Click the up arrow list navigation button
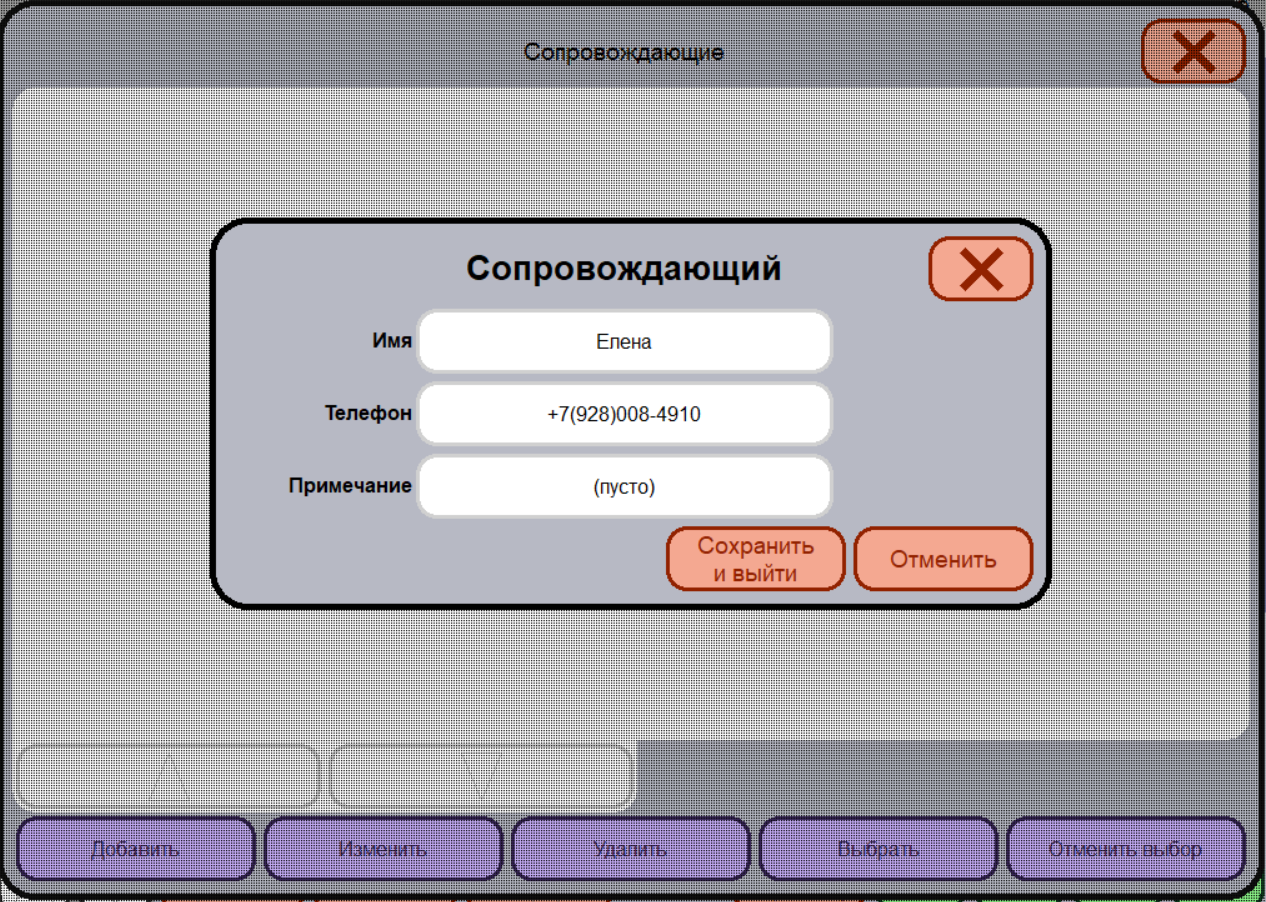1266x902 pixels. click(x=168, y=777)
